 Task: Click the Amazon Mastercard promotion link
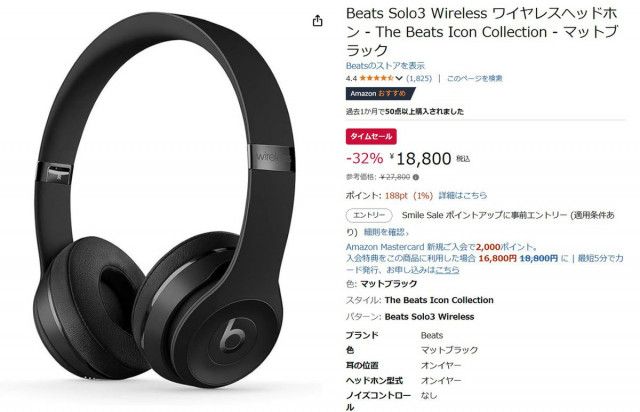441,247
